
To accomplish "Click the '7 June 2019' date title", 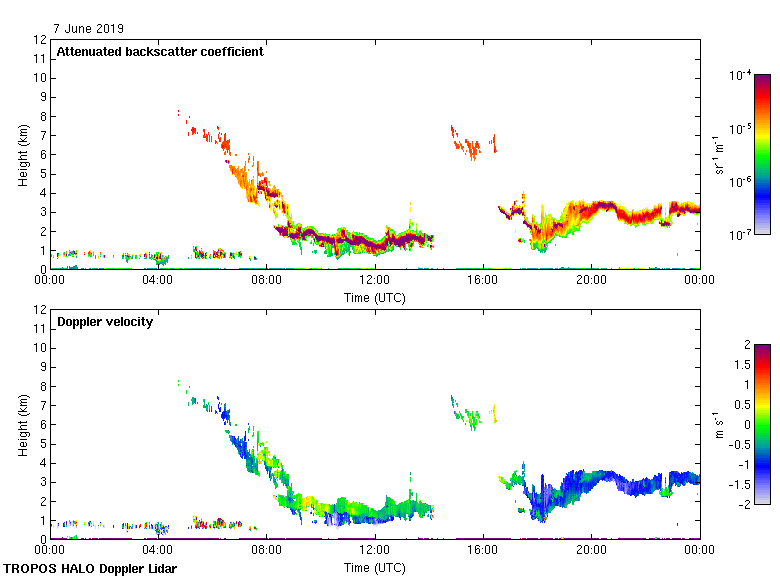I will click(x=88, y=28).
